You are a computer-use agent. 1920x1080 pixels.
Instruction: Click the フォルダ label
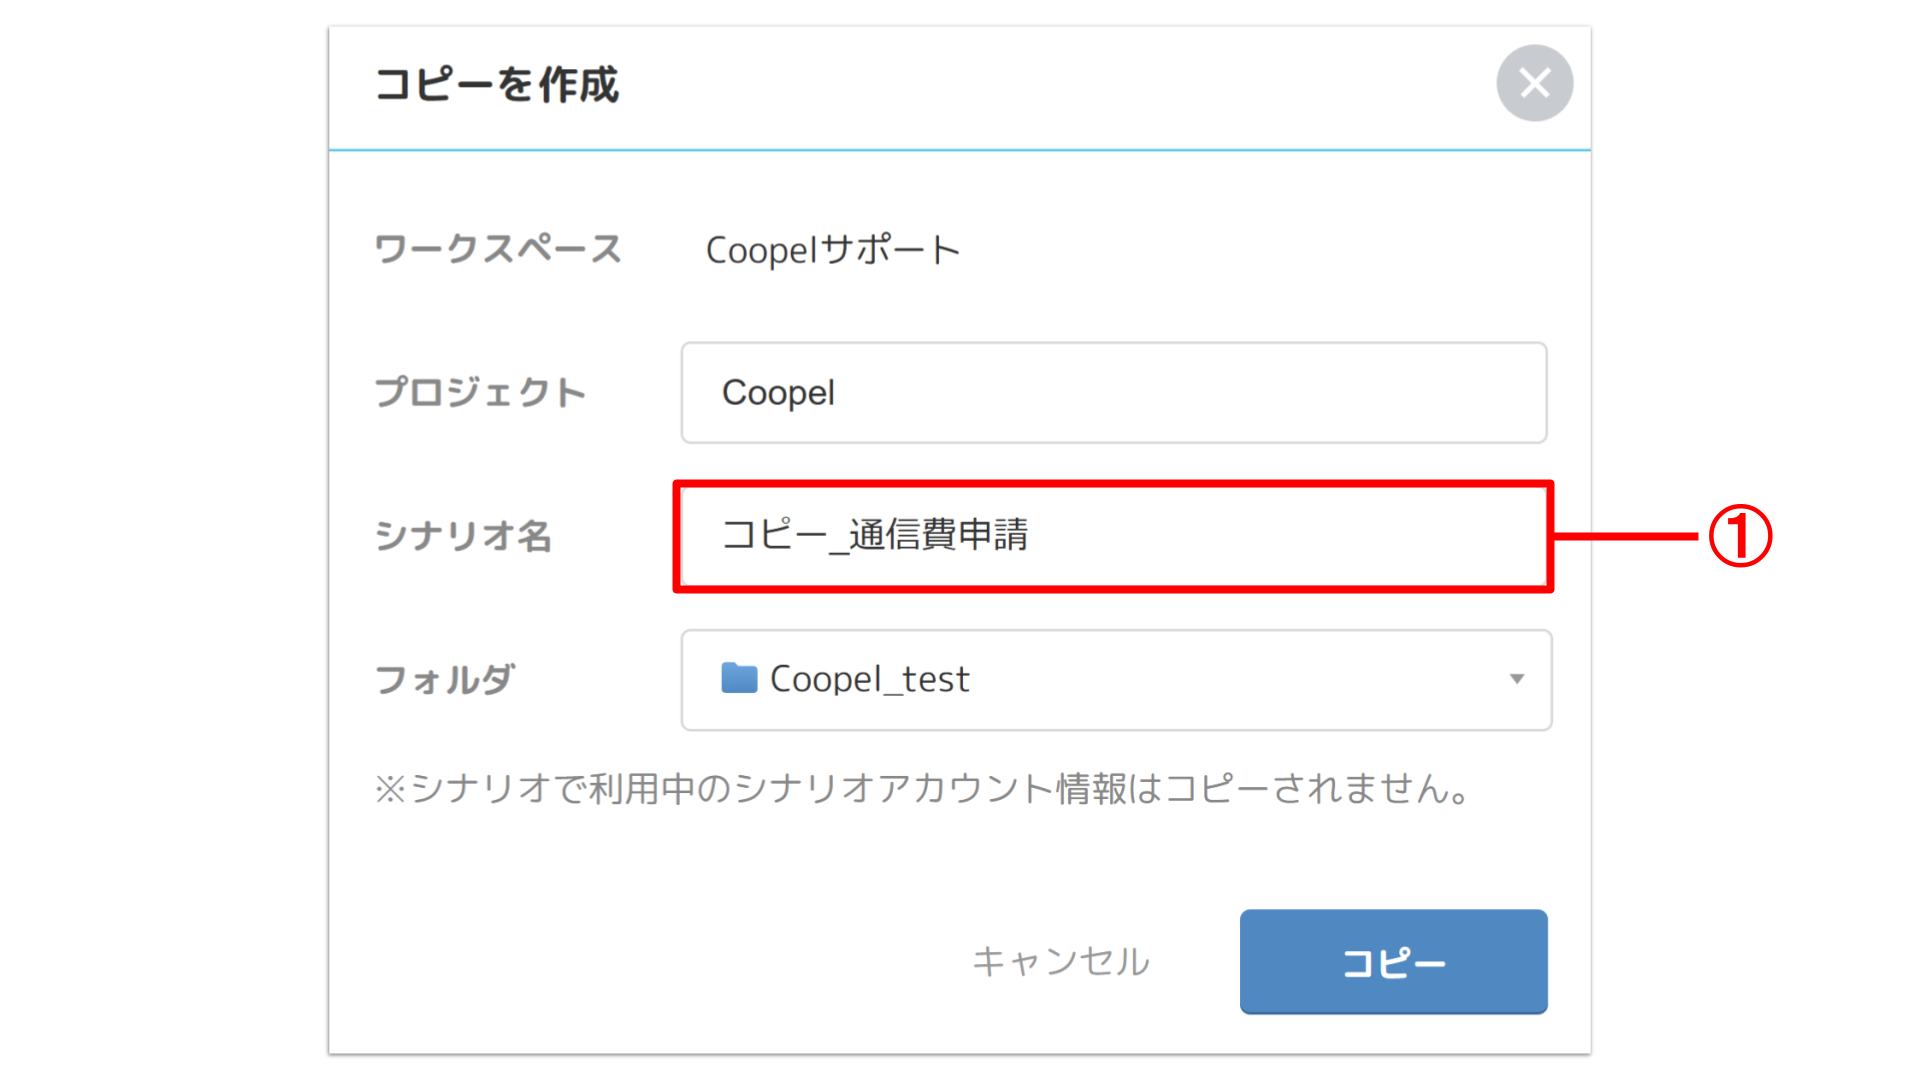pos(445,680)
